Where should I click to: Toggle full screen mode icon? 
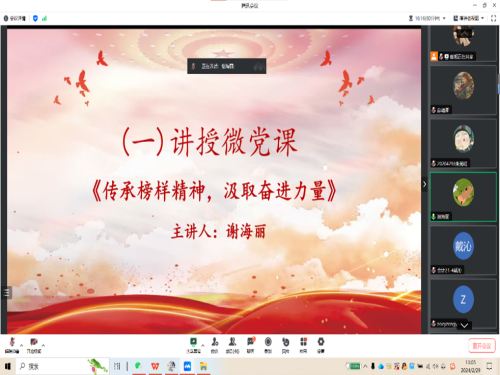click(494, 18)
